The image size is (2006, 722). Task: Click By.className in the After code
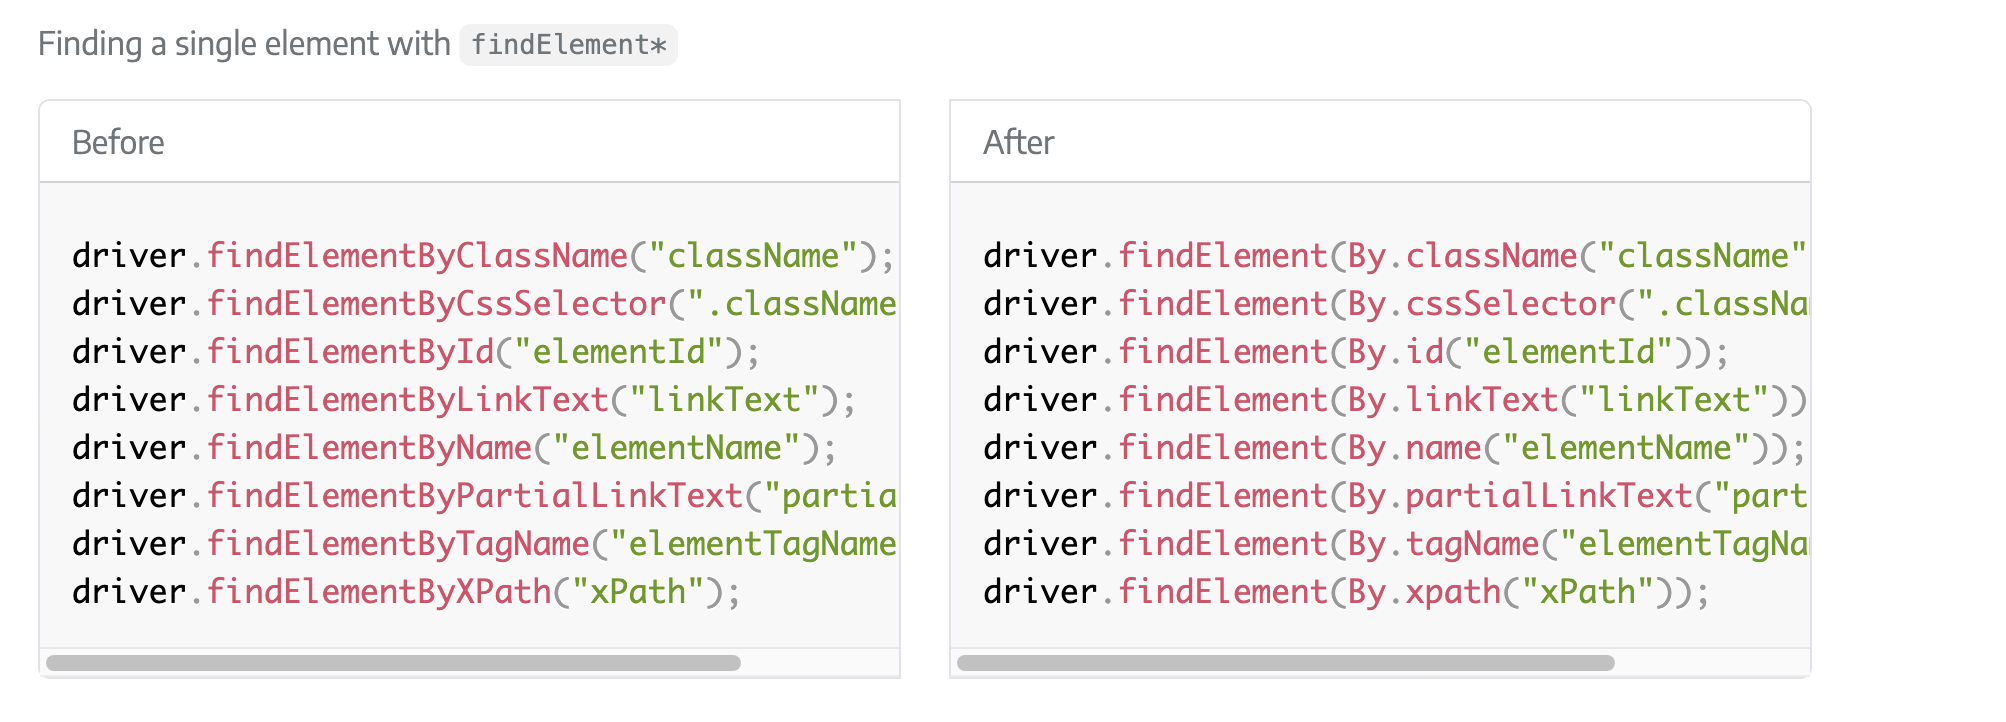(1461, 256)
